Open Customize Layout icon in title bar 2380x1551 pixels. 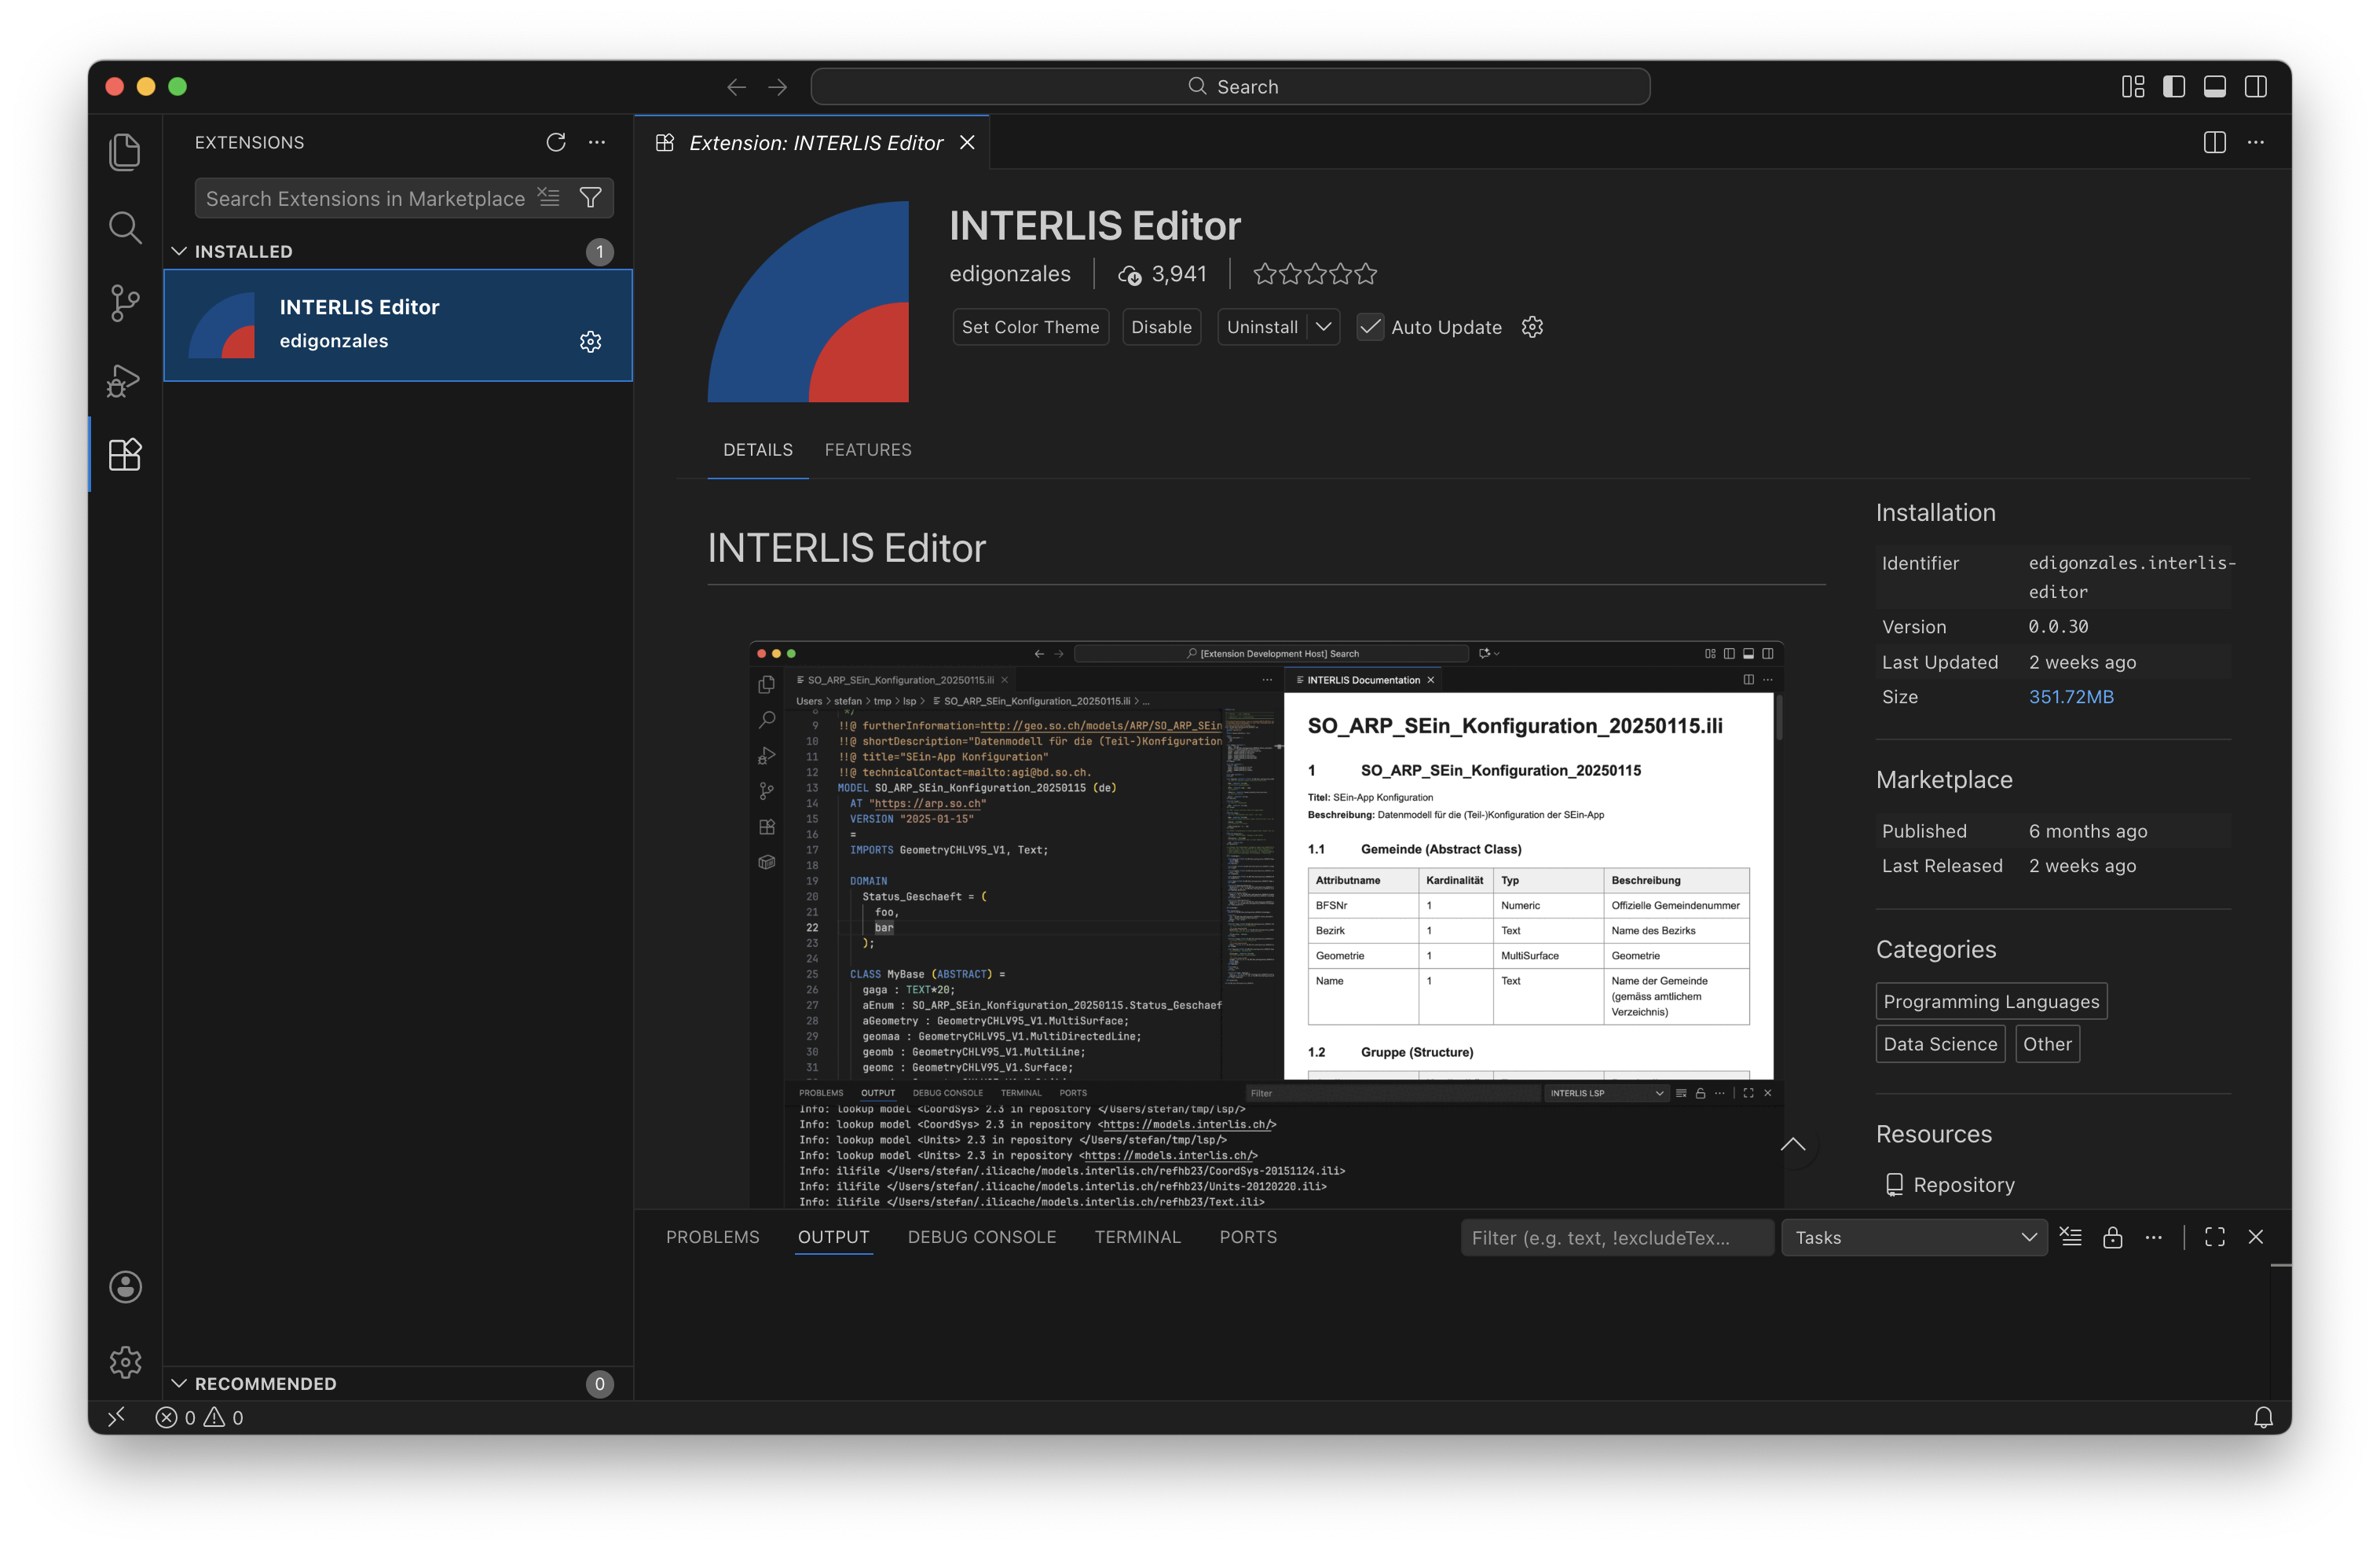click(x=2133, y=87)
